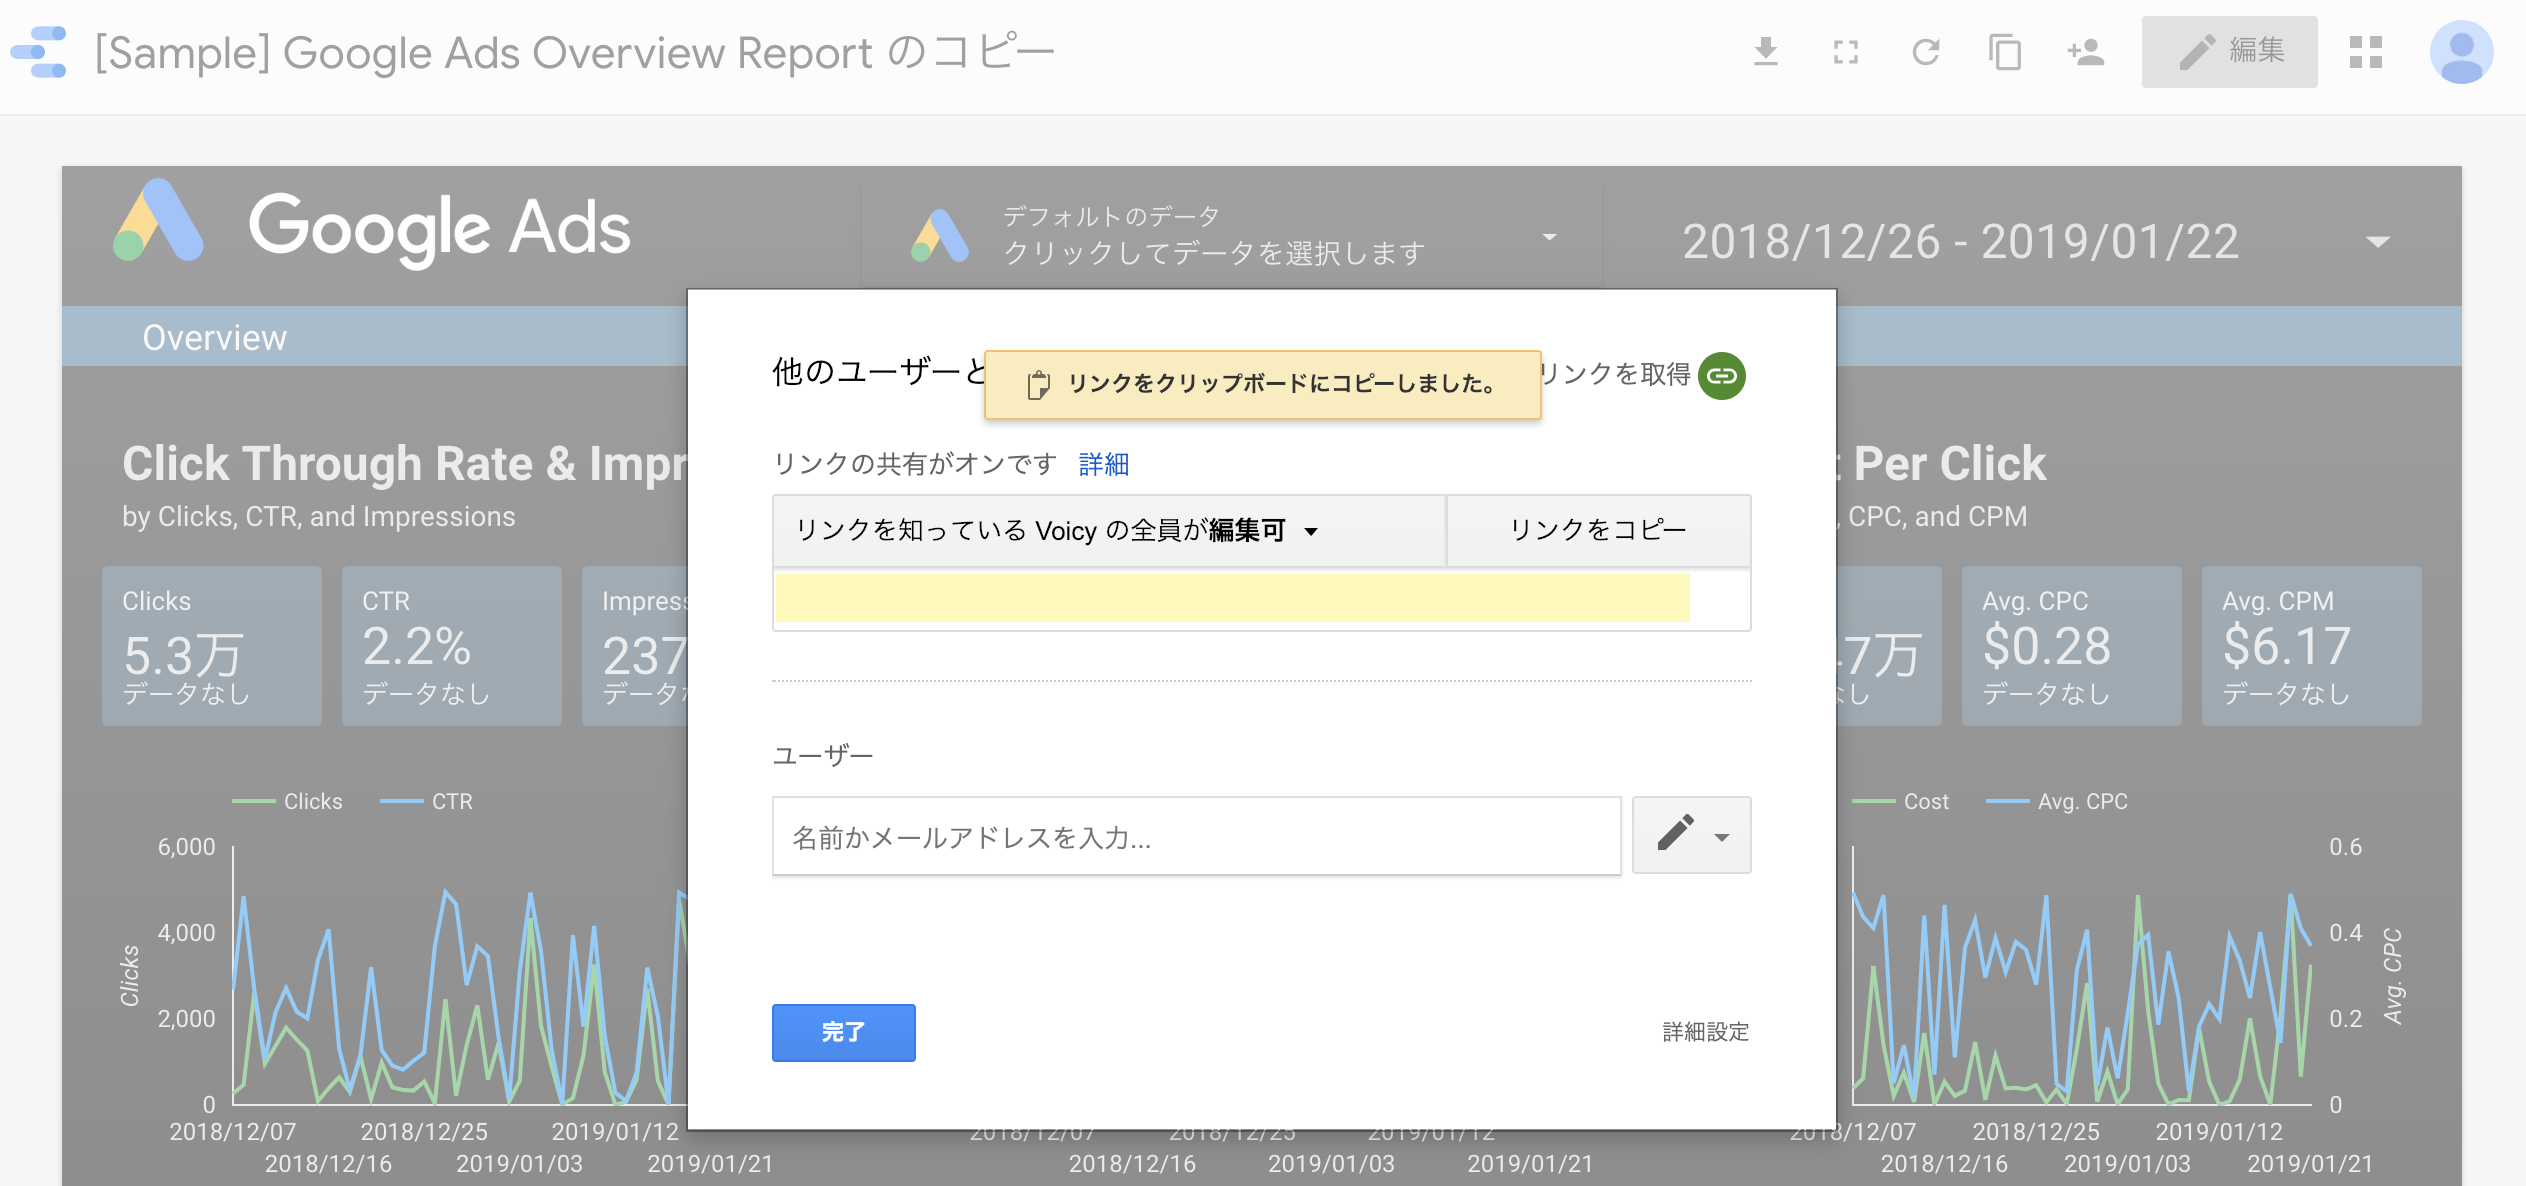Open the default data source selector
The image size is (2526, 1186).
click(x=1232, y=236)
